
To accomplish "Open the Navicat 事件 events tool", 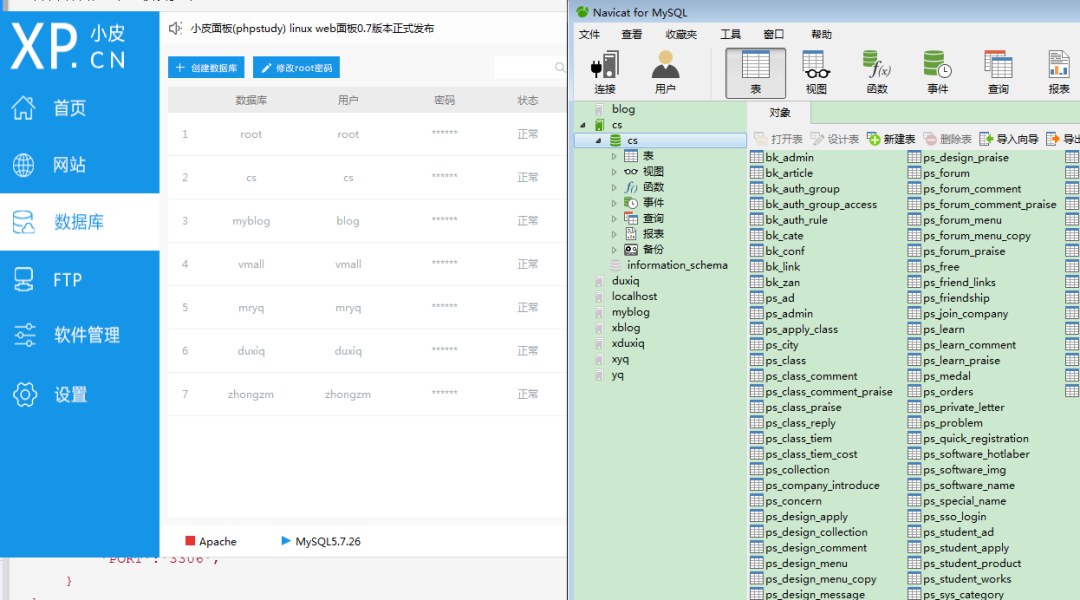I will click(x=937, y=72).
